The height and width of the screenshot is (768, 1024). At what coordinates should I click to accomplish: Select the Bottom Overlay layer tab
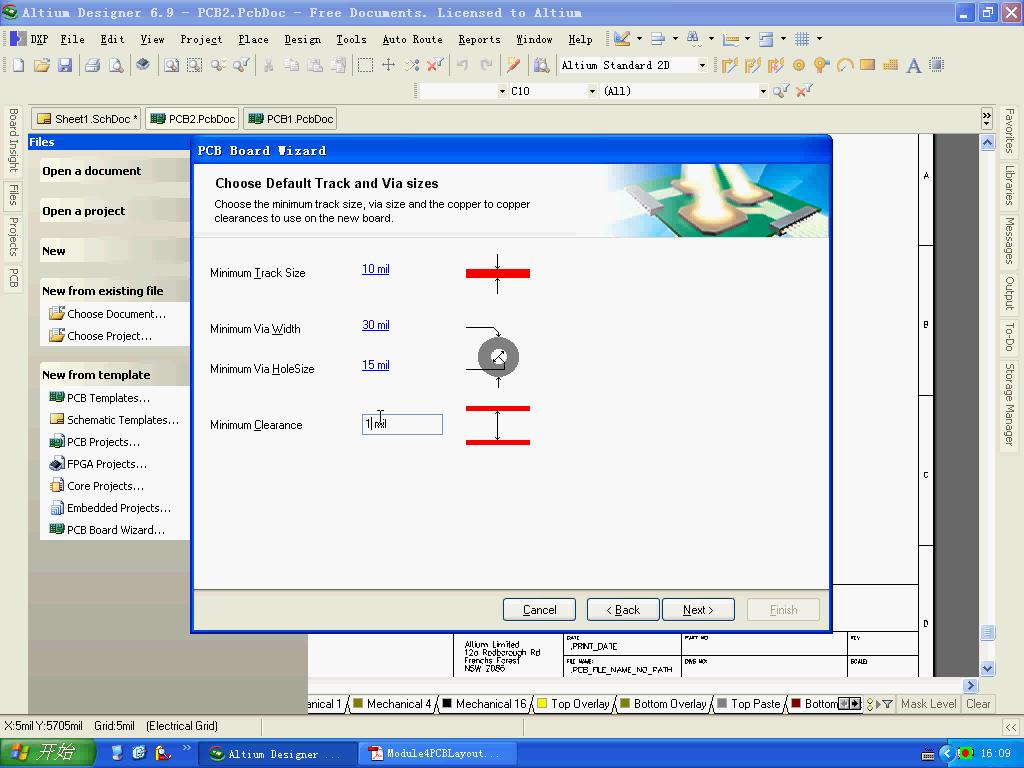663,704
